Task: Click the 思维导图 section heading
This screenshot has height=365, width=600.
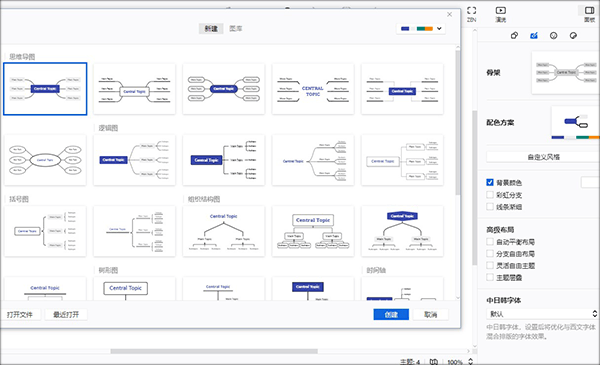Action: point(22,57)
